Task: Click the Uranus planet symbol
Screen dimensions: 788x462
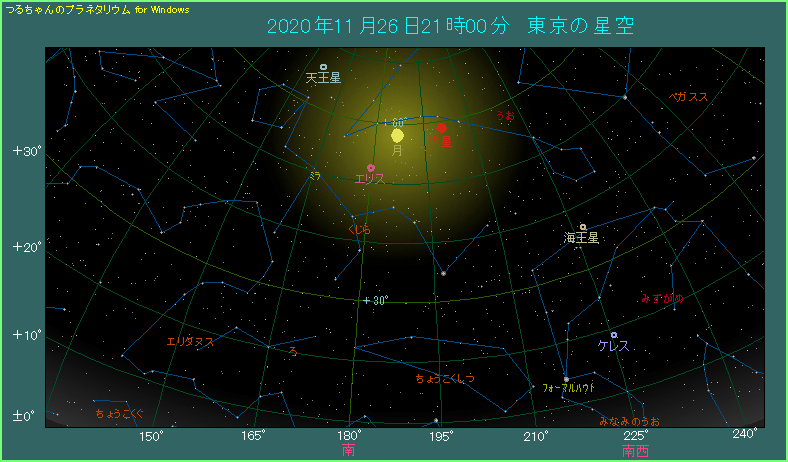Action: [x=323, y=67]
